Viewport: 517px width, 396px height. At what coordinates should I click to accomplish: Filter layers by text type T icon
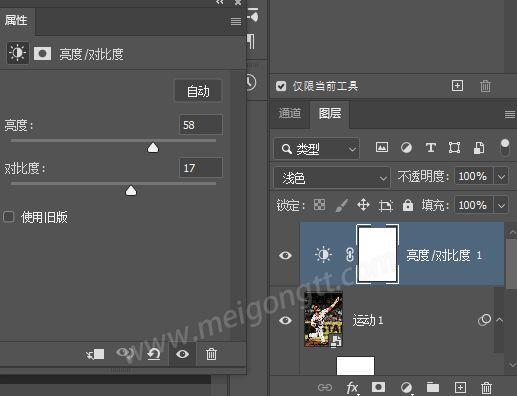tap(430, 147)
